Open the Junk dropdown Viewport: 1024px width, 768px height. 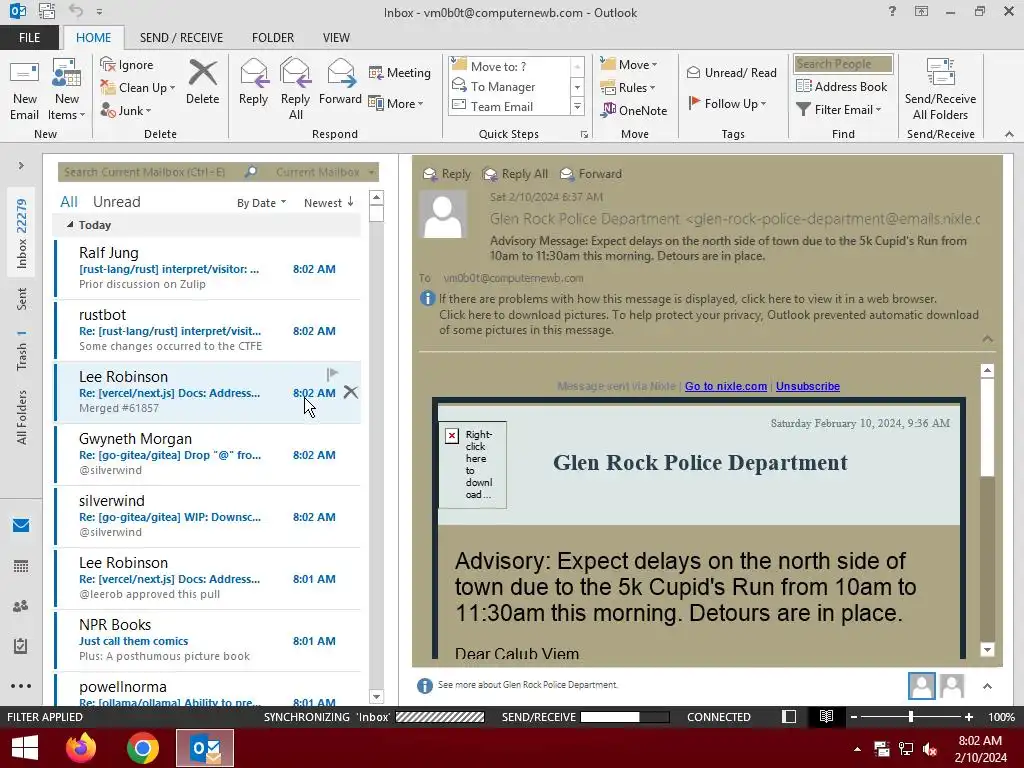coord(126,110)
